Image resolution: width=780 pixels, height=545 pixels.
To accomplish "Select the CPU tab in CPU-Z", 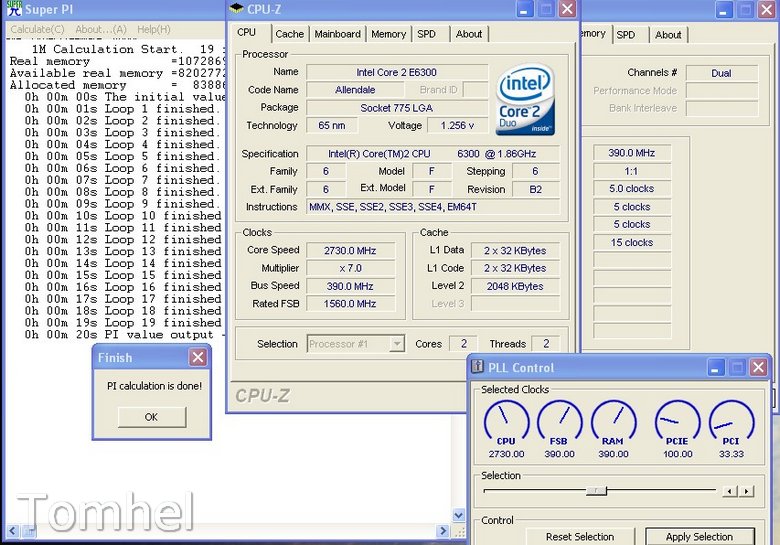I will (247, 32).
